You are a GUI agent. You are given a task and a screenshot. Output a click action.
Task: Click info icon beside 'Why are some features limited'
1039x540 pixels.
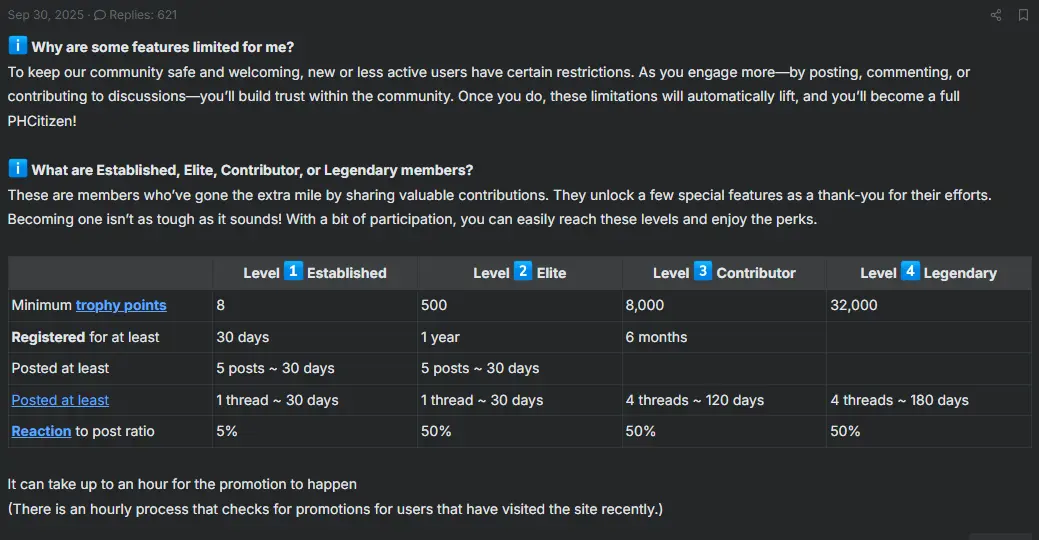coord(17,46)
